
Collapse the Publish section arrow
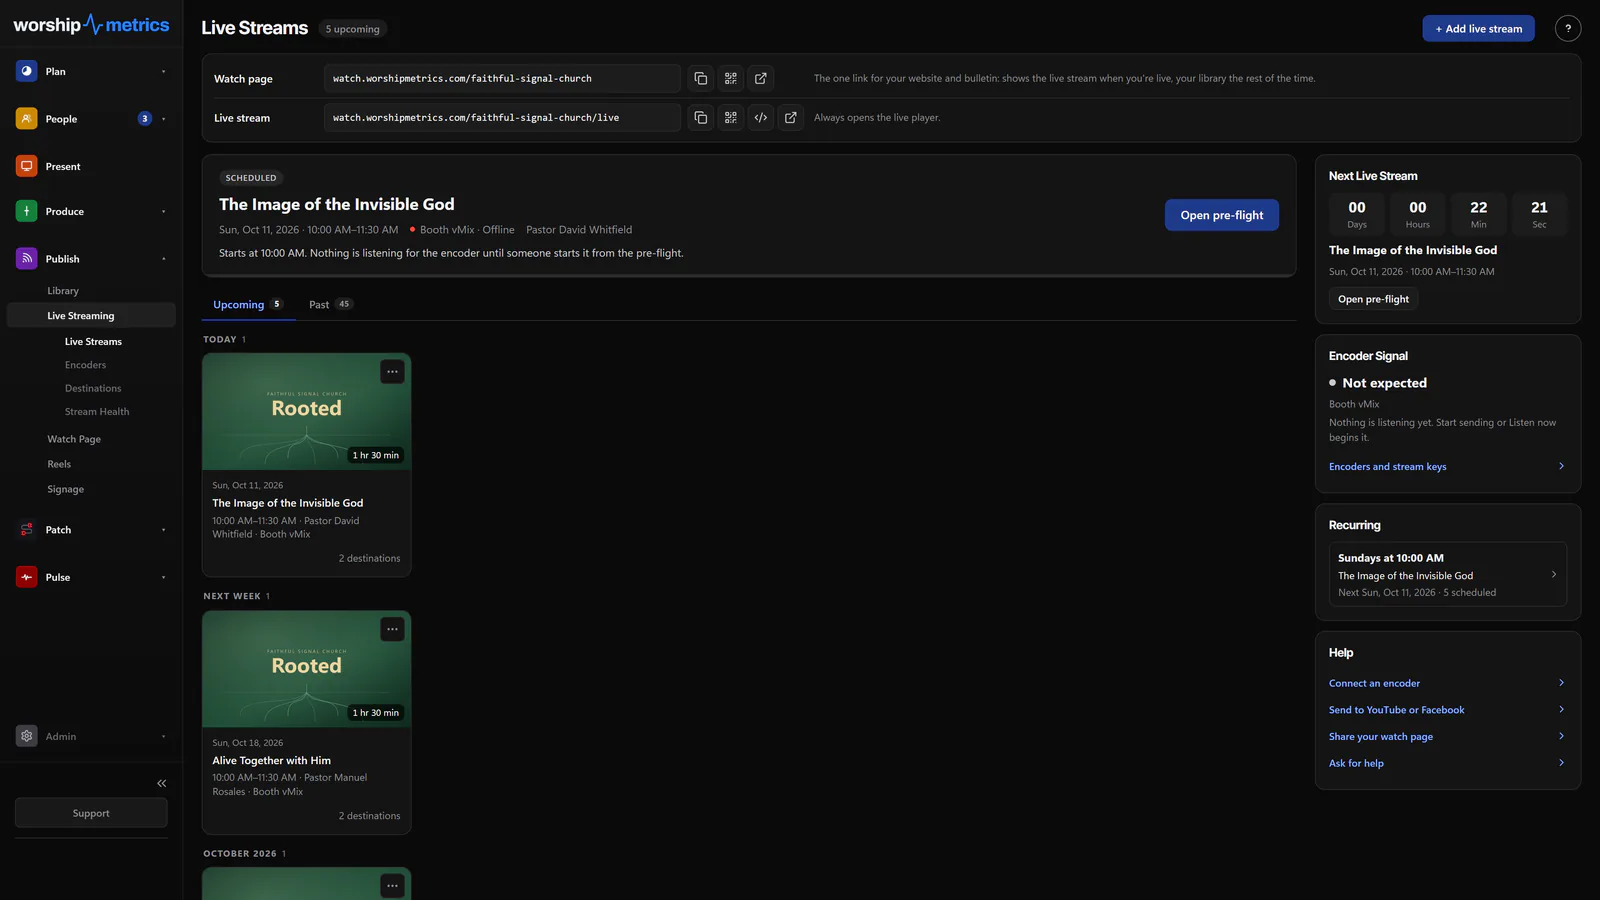tap(164, 259)
